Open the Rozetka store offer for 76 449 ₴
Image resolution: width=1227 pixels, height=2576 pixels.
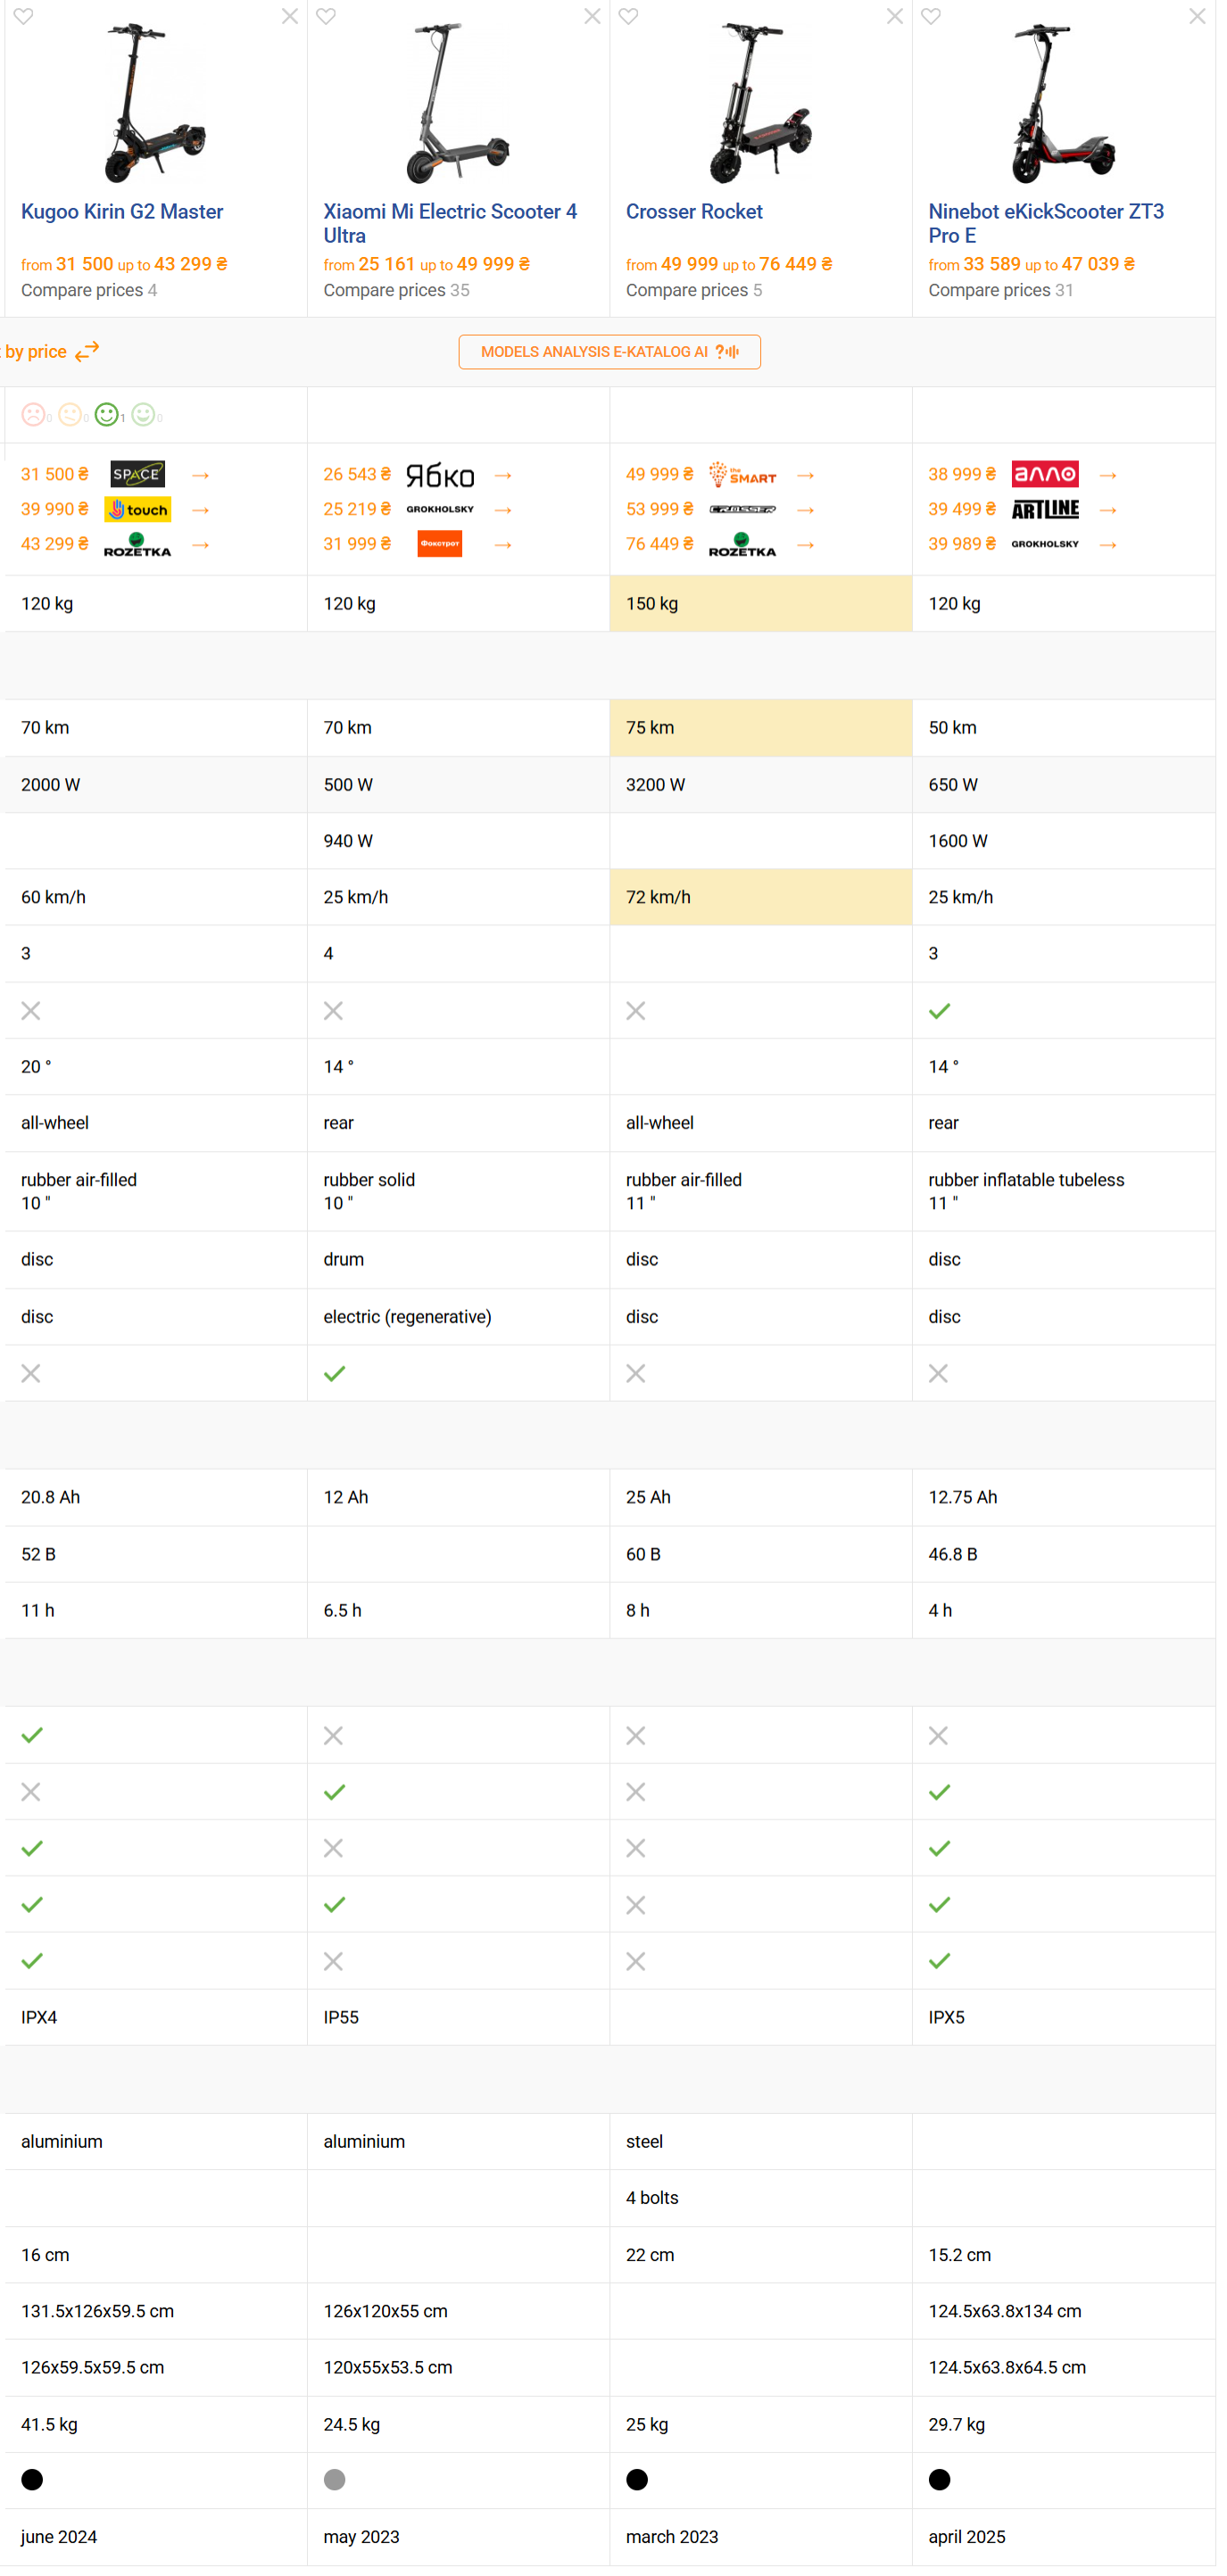(743, 544)
